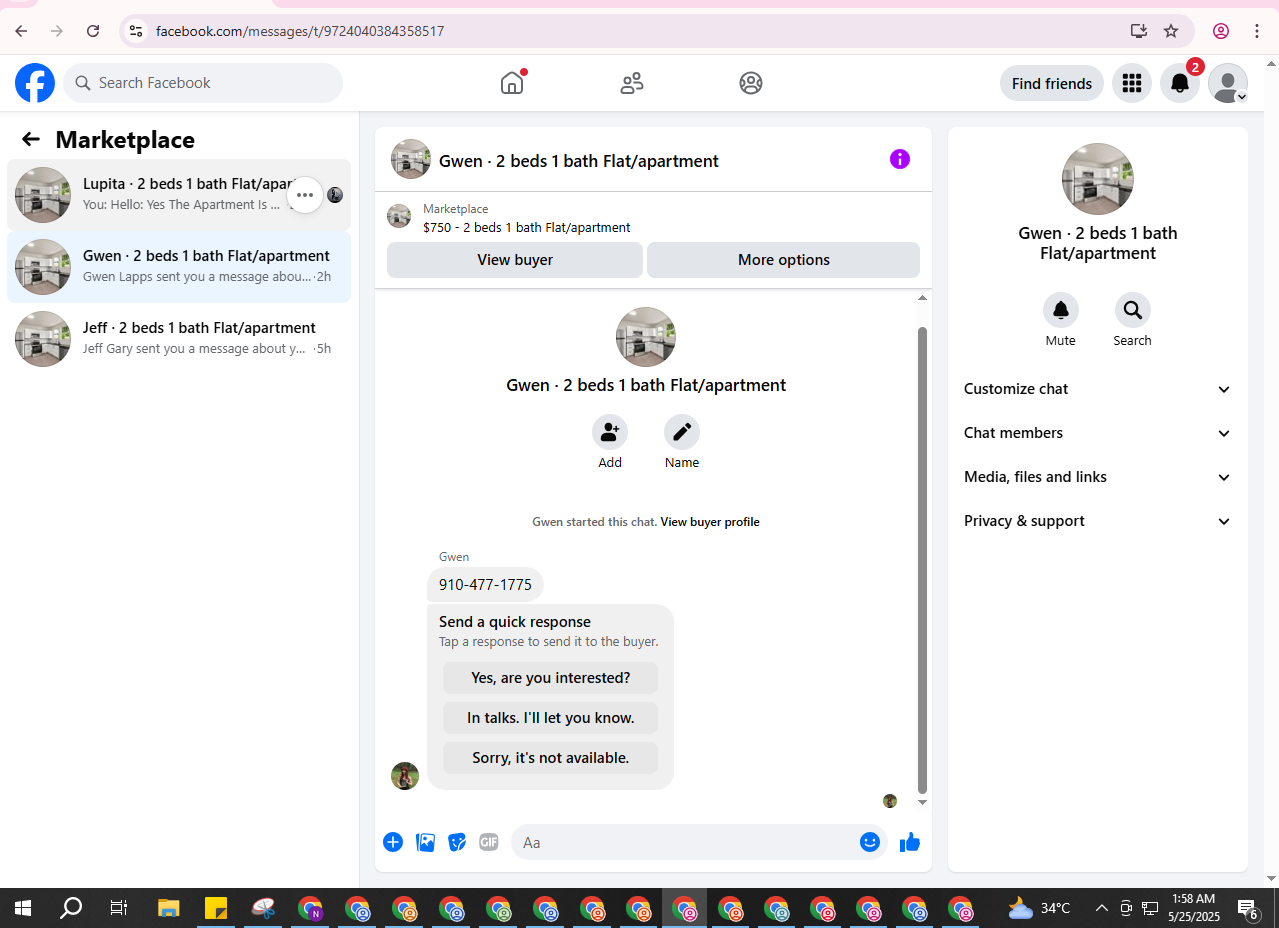Attach a photo using the image icon
The width and height of the screenshot is (1279, 928).
[x=426, y=842]
